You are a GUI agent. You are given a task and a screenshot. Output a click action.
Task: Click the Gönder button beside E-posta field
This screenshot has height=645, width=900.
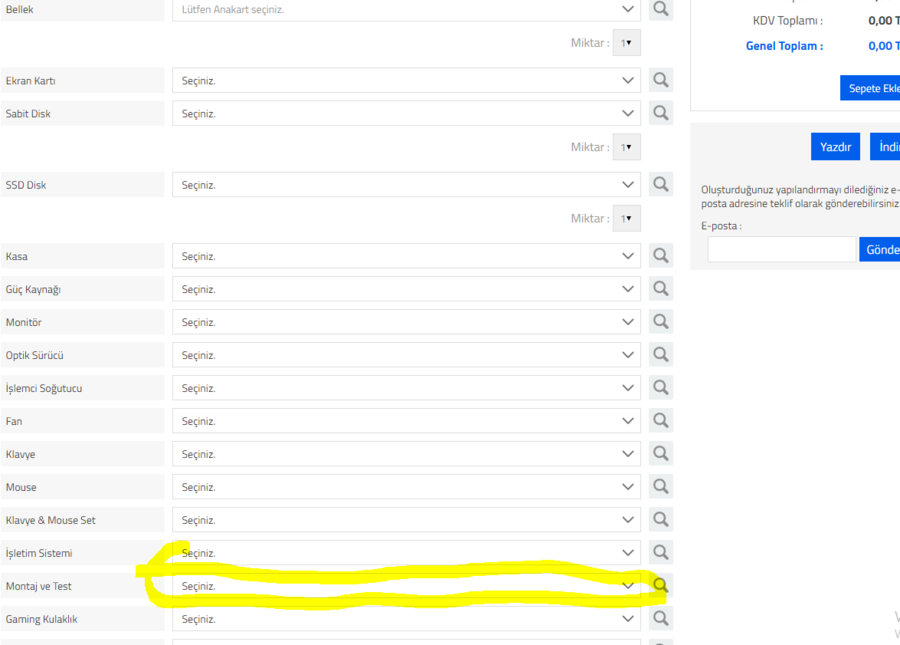(x=880, y=250)
